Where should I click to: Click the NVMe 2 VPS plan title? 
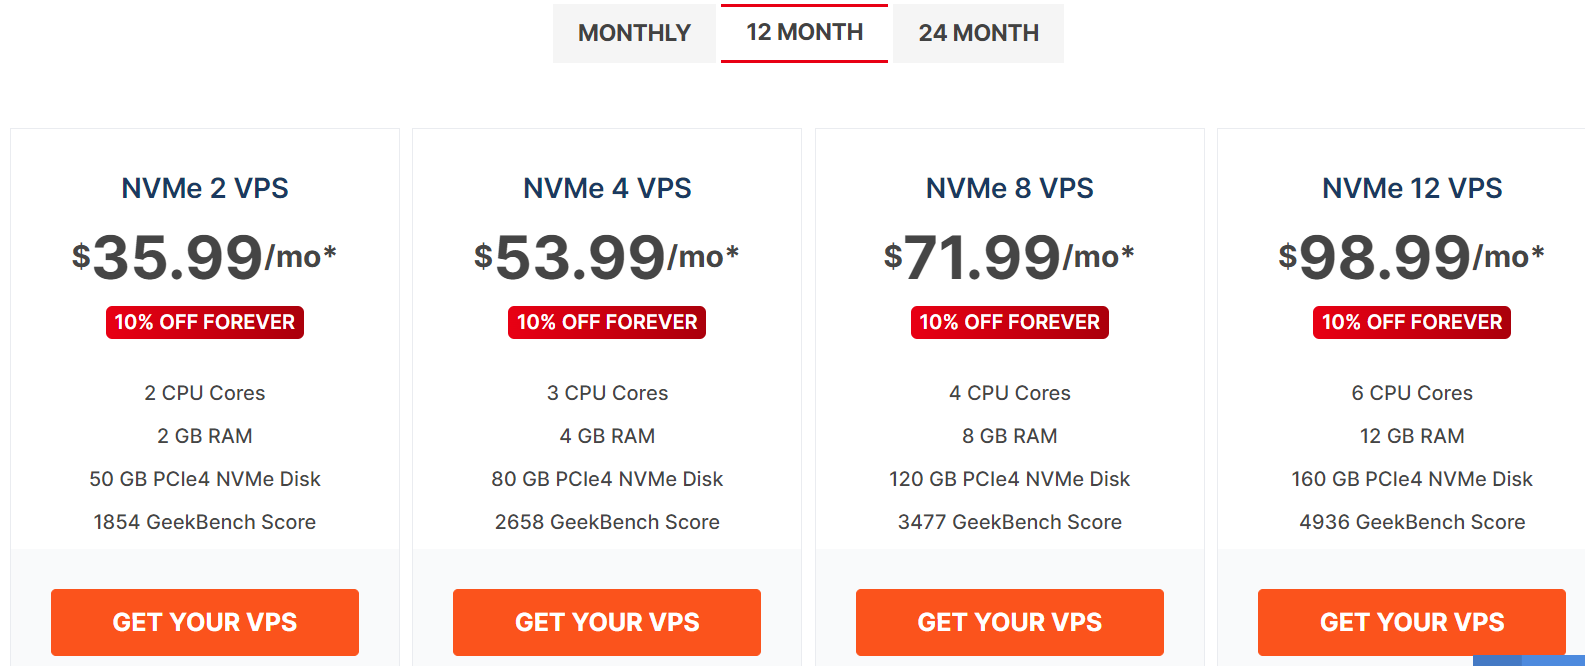click(x=205, y=188)
